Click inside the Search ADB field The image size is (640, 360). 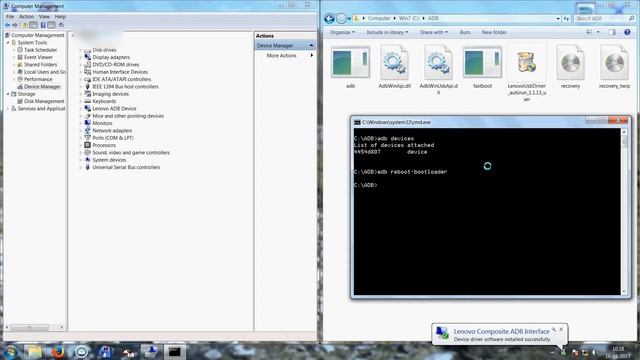click(x=602, y=18)
